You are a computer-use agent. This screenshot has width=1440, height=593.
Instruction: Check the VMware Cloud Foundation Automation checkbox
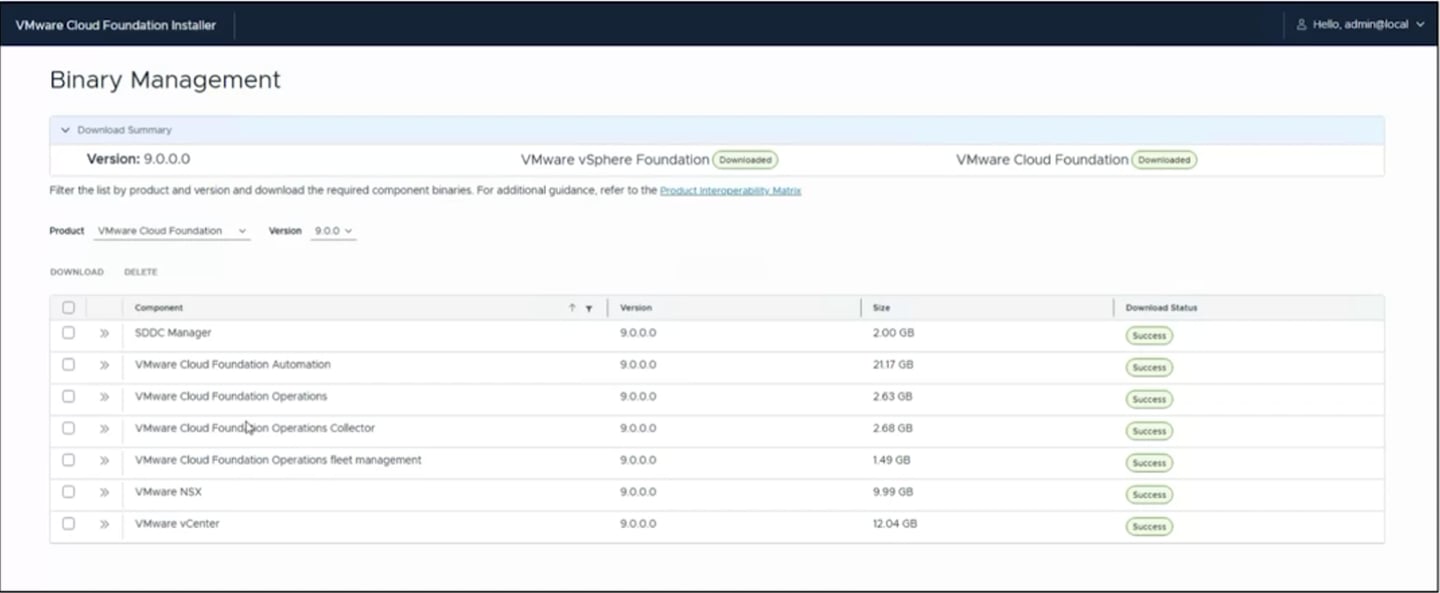tap(68, 365)
